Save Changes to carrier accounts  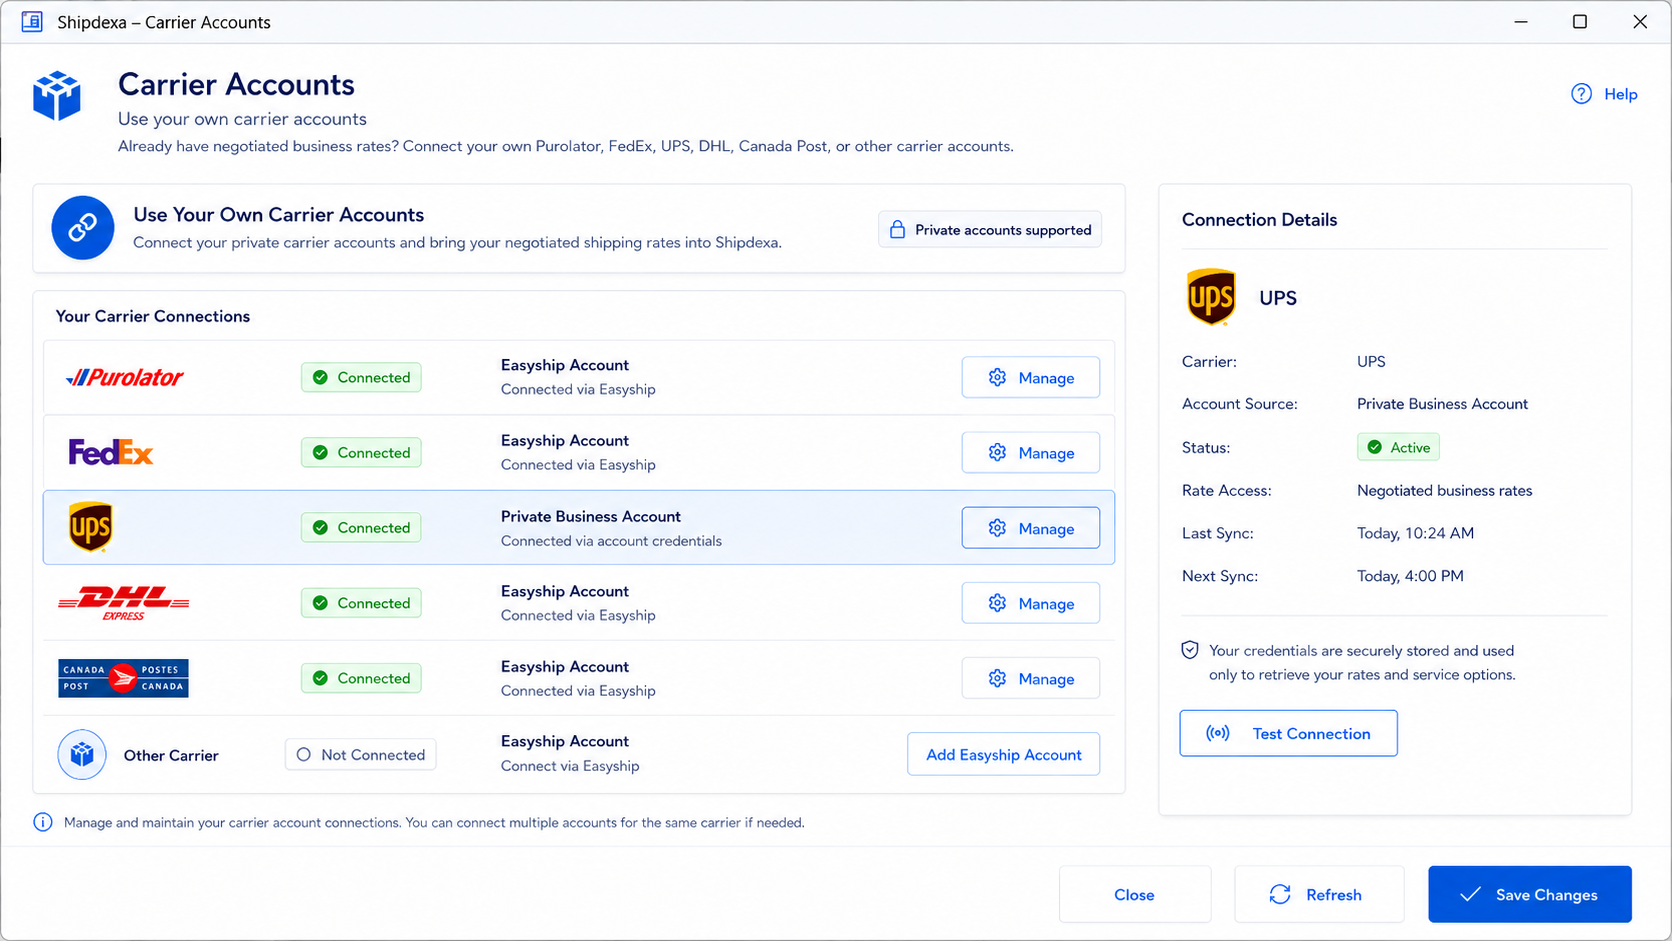1530,894
